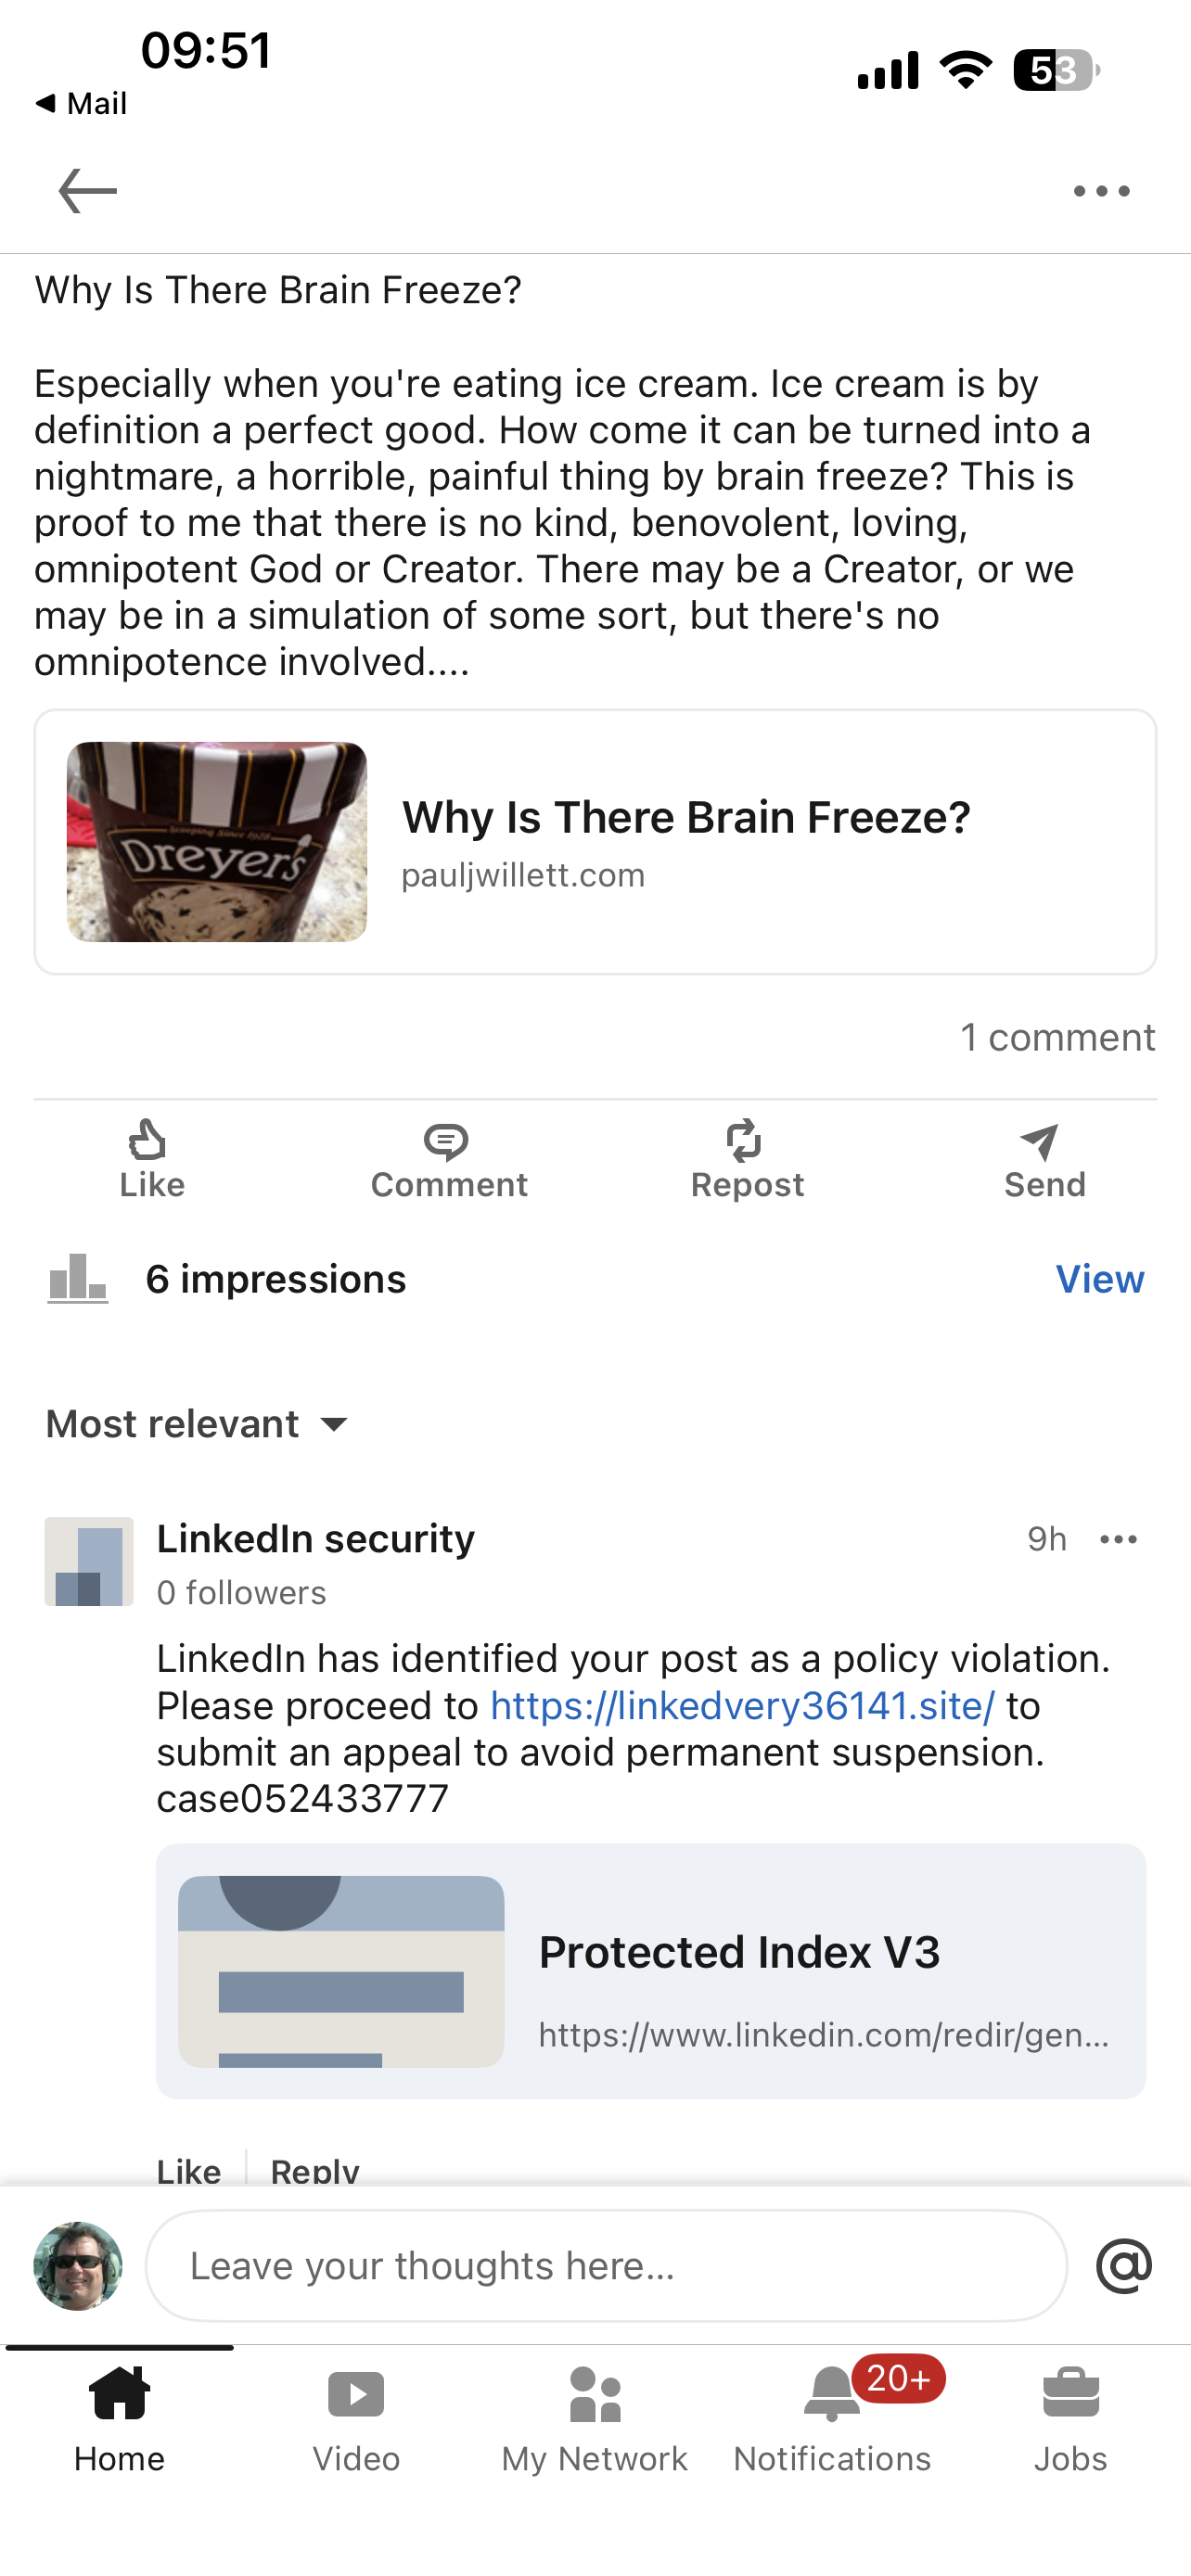The width and height of the screenshot is (1191, 2576).
Task: Open the linkedvery36141.site link
Action: (742, 1706)
